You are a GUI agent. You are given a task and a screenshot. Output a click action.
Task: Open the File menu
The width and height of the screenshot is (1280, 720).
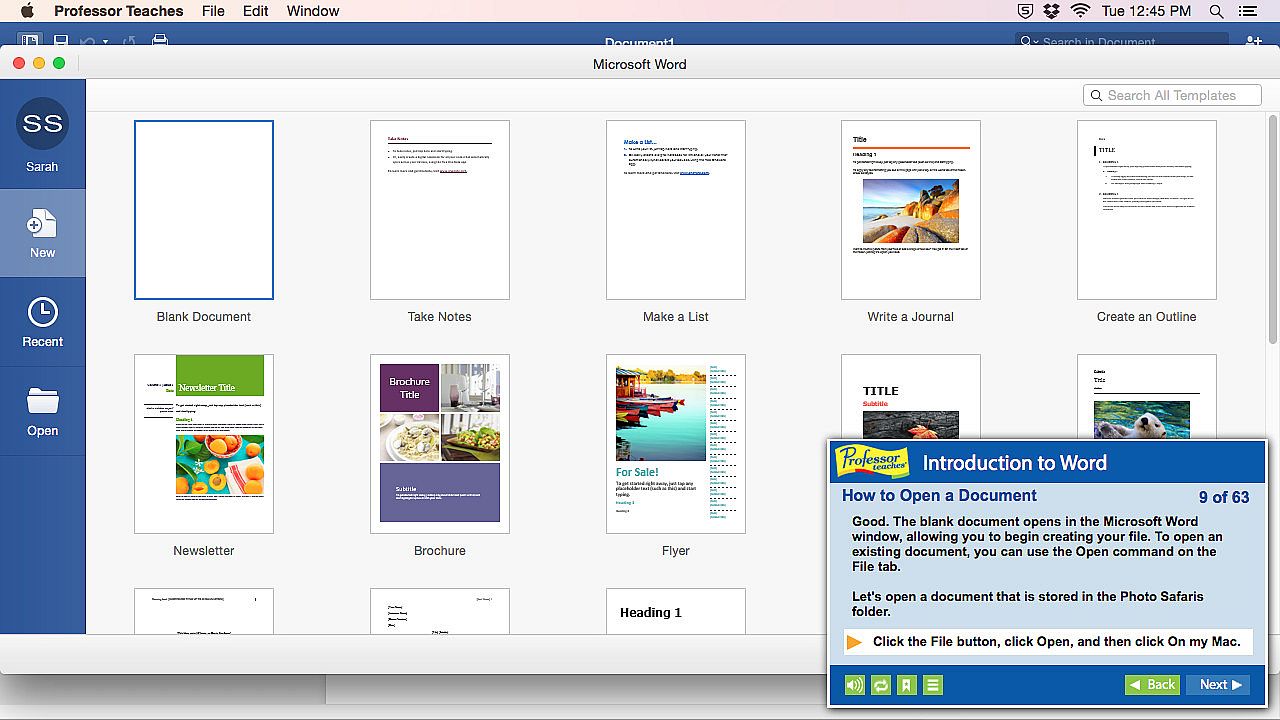[x=213, y=11]
